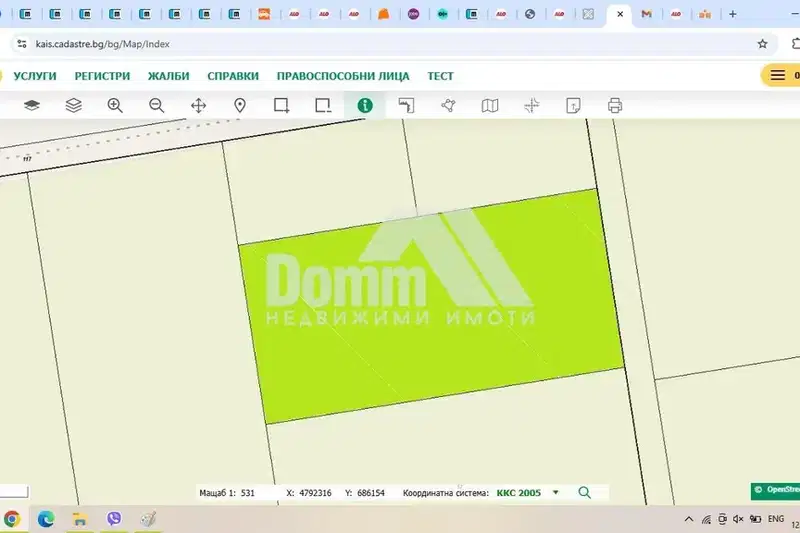Open Microsoft Edge from the taskbar
Image resolution: width=800 pixels, height=533 pixels.
click(x=46, y=519)
